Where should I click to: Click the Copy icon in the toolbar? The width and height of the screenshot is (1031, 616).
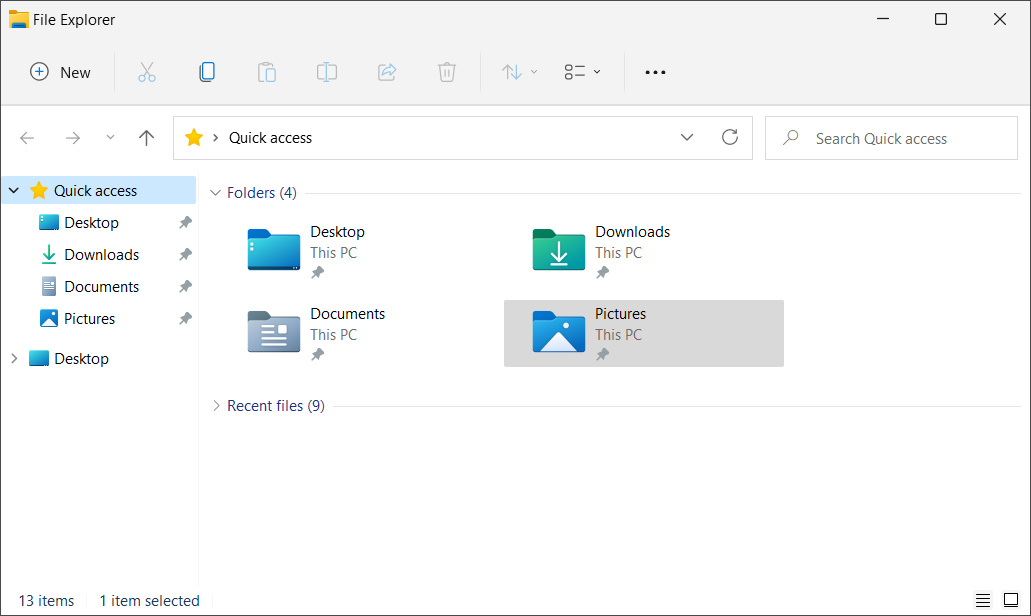pos(206,72)
